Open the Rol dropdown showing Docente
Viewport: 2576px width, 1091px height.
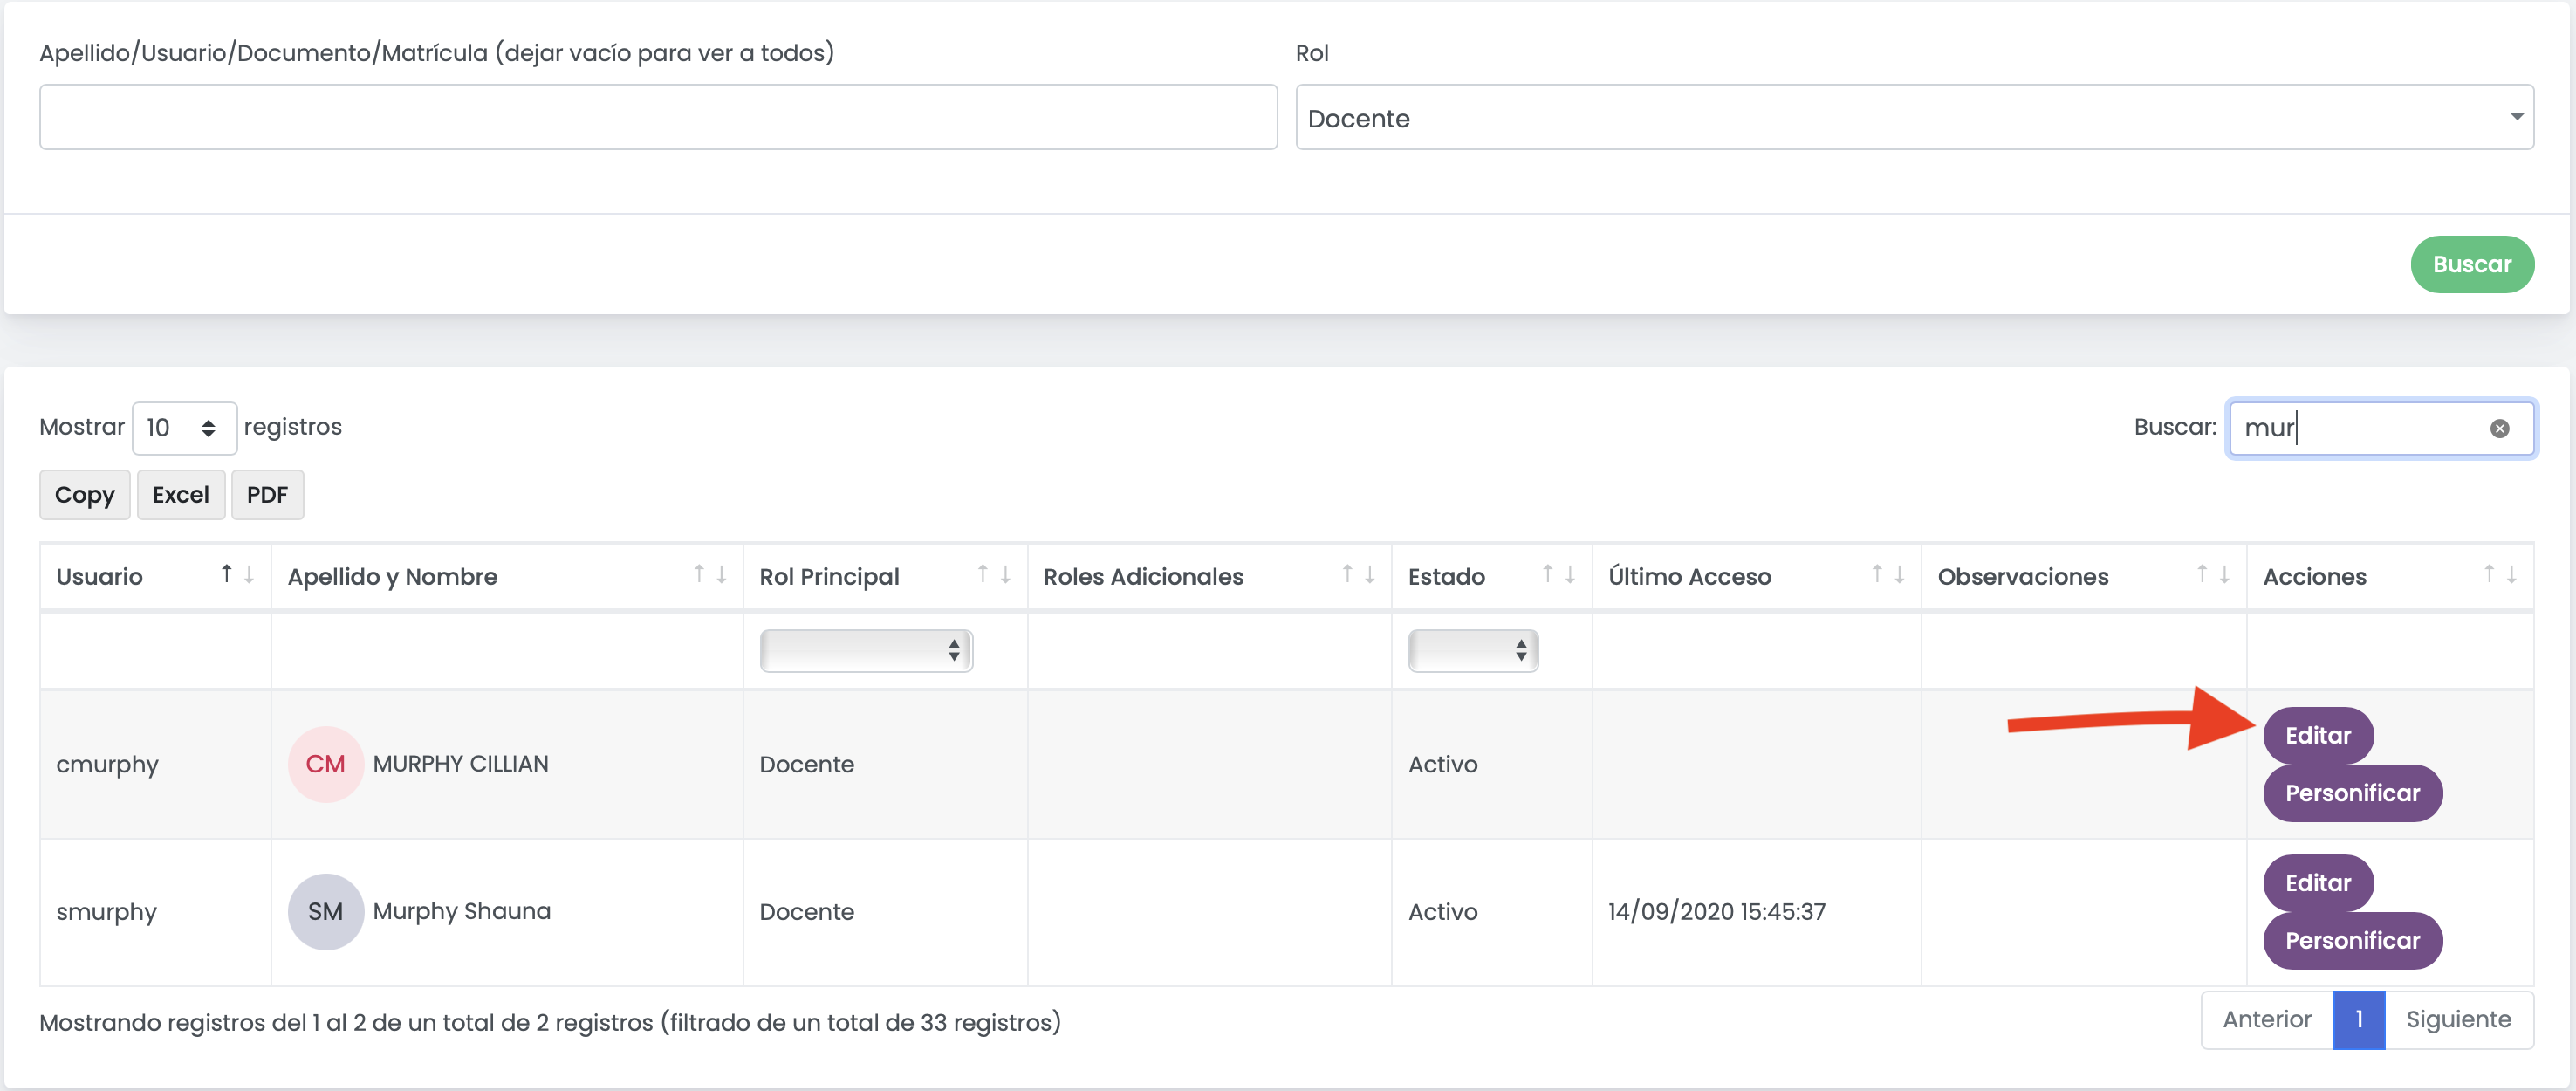[1914, 118]
